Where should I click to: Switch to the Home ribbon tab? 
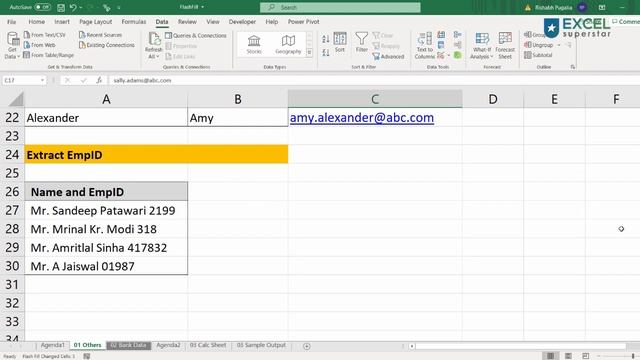(36, 22)
